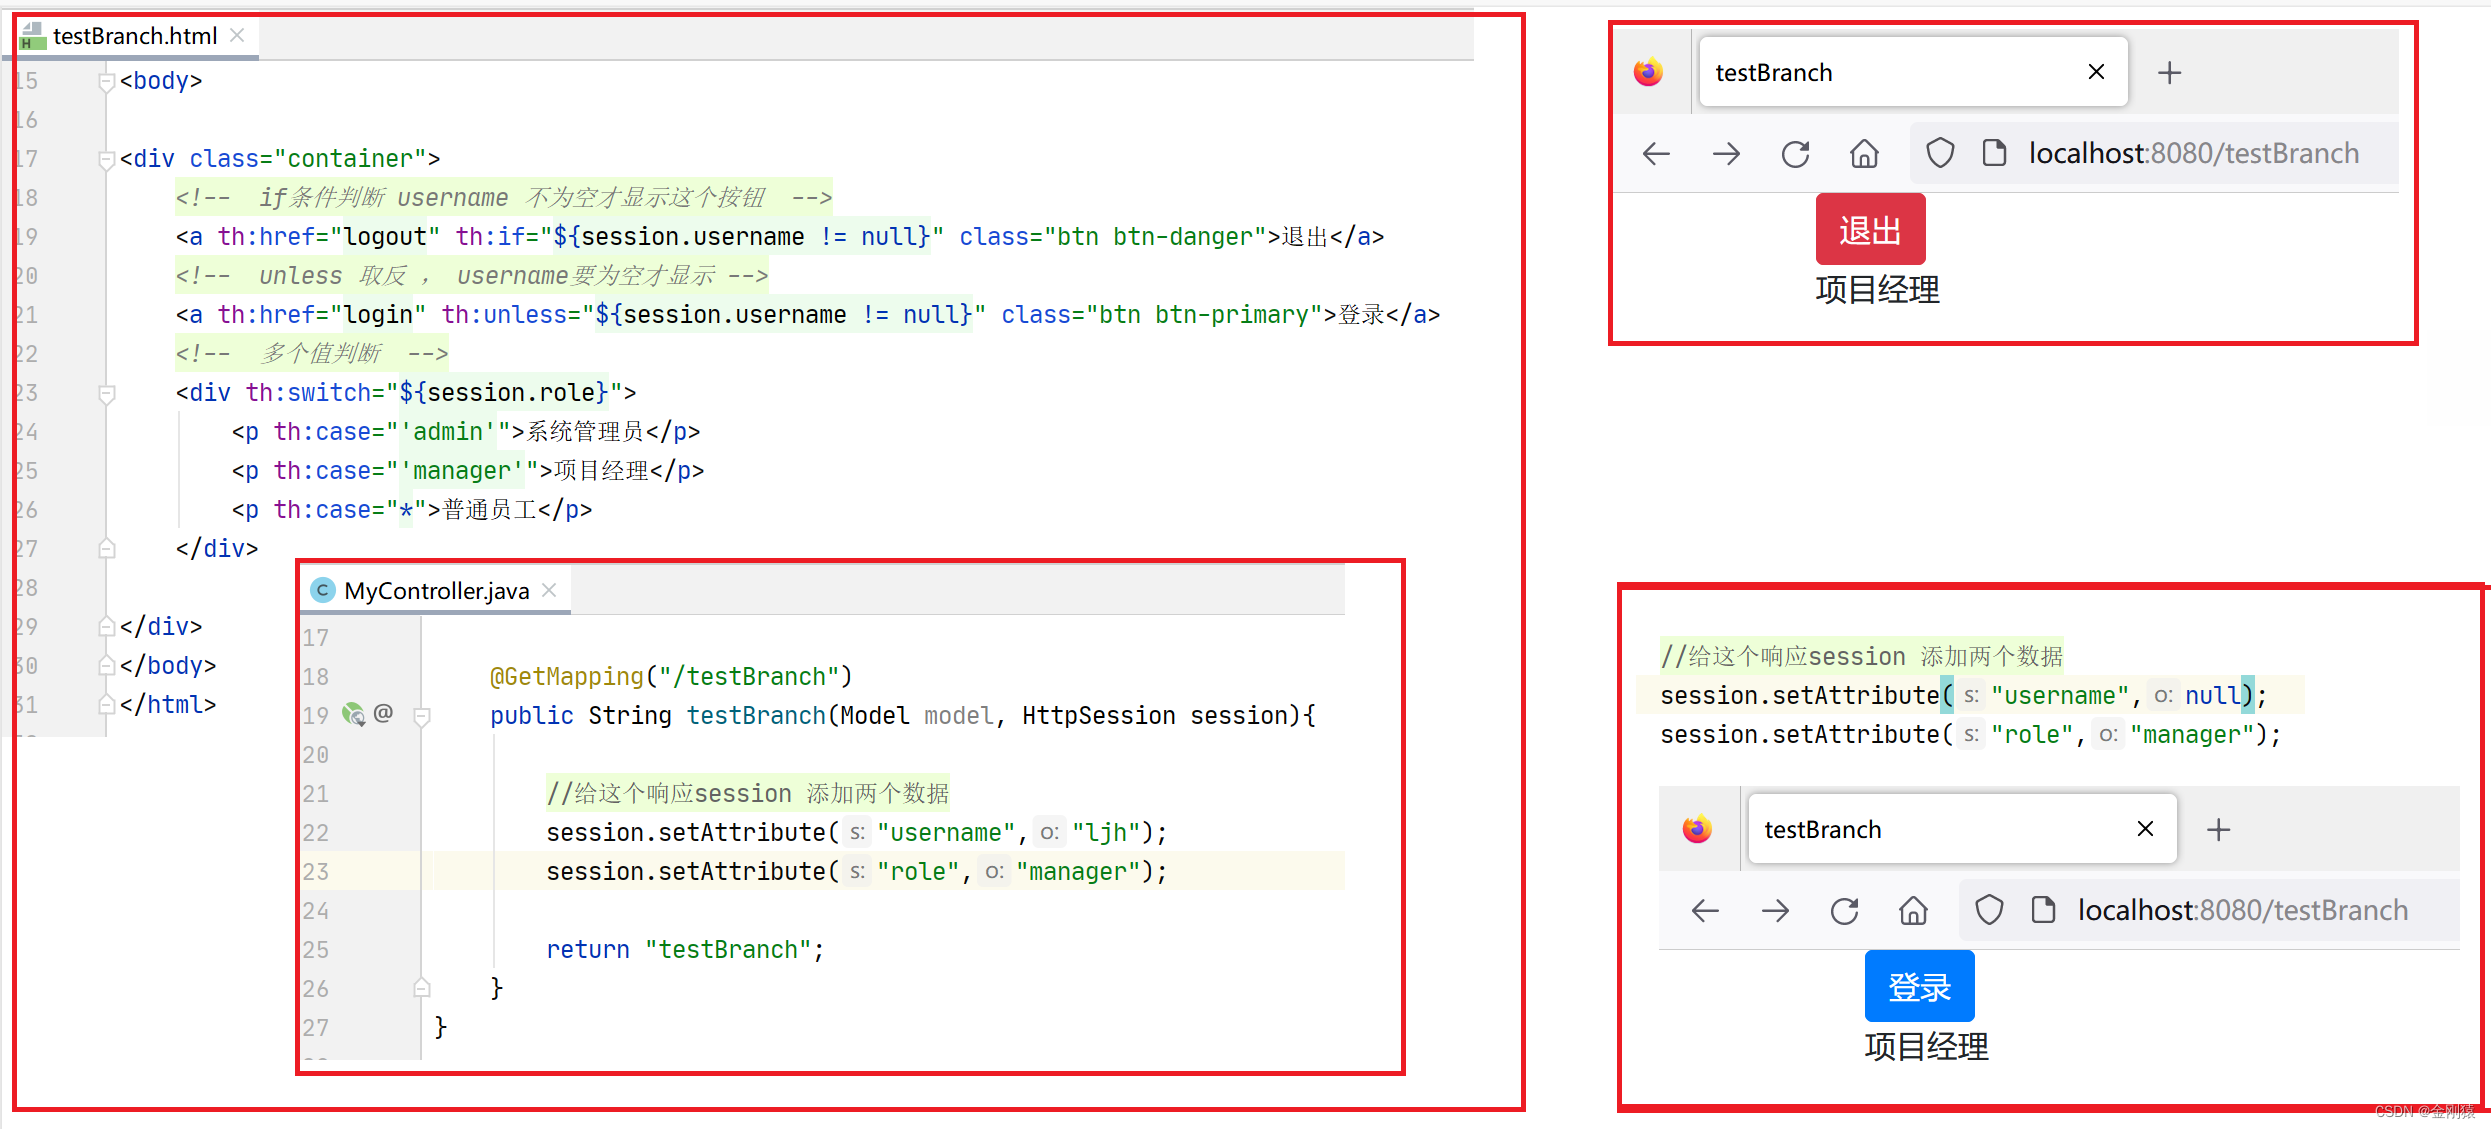
Task: Click return "testBranch" statement
Action: click(685, 950)
